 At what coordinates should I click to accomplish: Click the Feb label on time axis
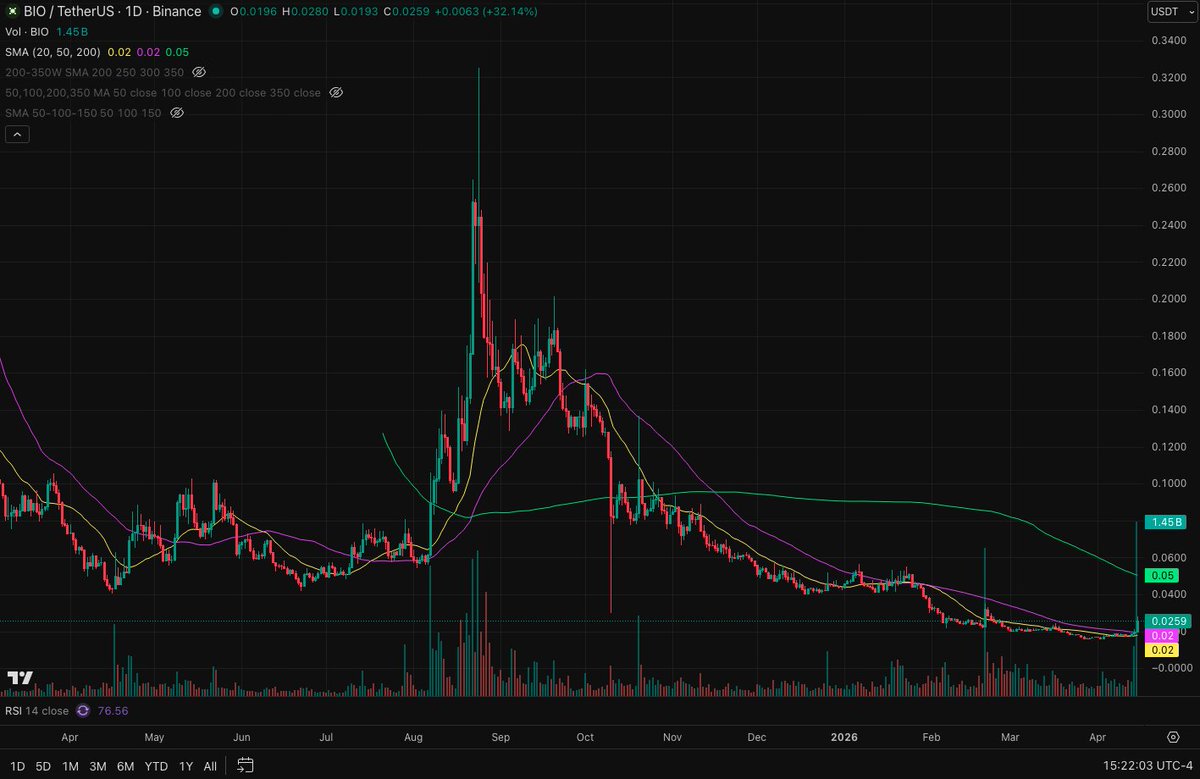[x=931, y=737]
